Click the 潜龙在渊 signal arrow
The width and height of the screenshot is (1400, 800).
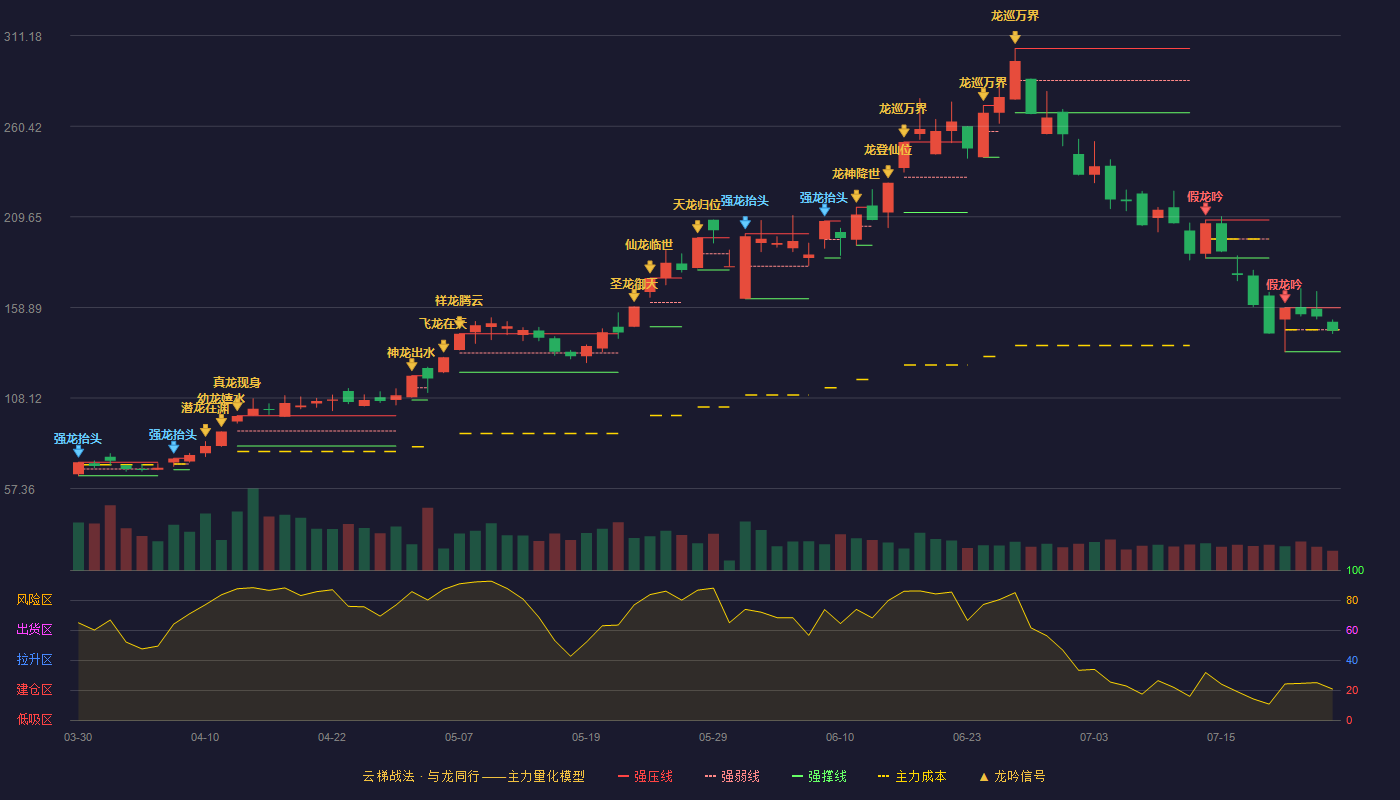[x=205, y=431]
